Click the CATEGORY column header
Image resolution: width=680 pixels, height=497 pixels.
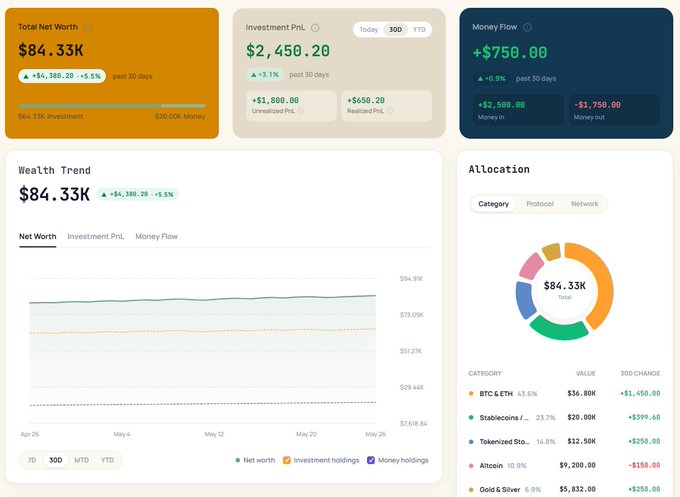485,373
